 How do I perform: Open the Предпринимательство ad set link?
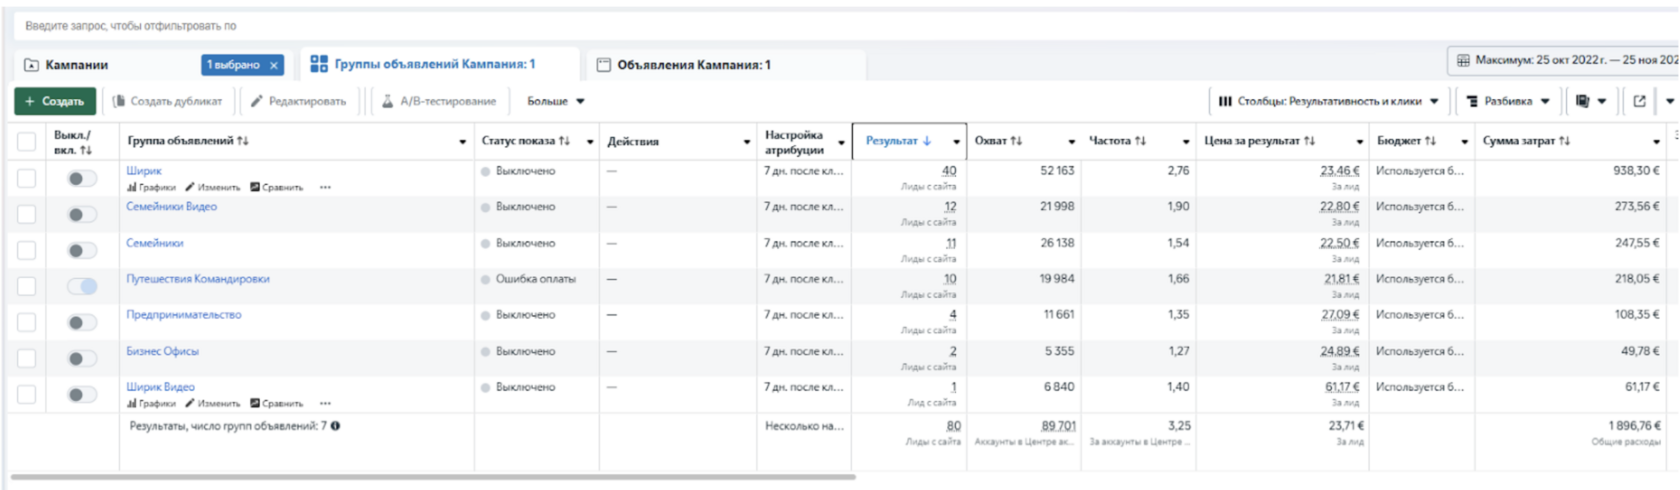click(x=184, y=315)
